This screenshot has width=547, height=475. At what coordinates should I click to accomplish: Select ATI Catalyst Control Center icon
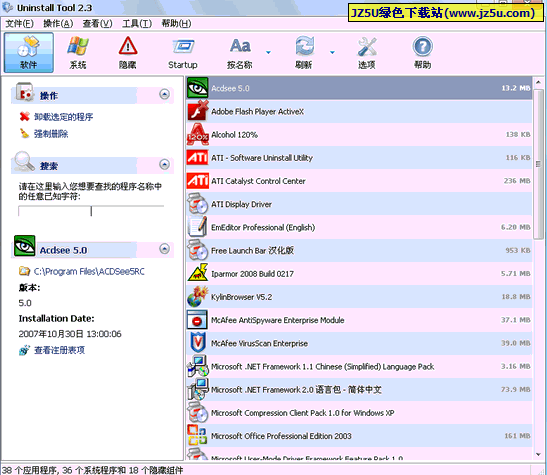coord(197,181)
